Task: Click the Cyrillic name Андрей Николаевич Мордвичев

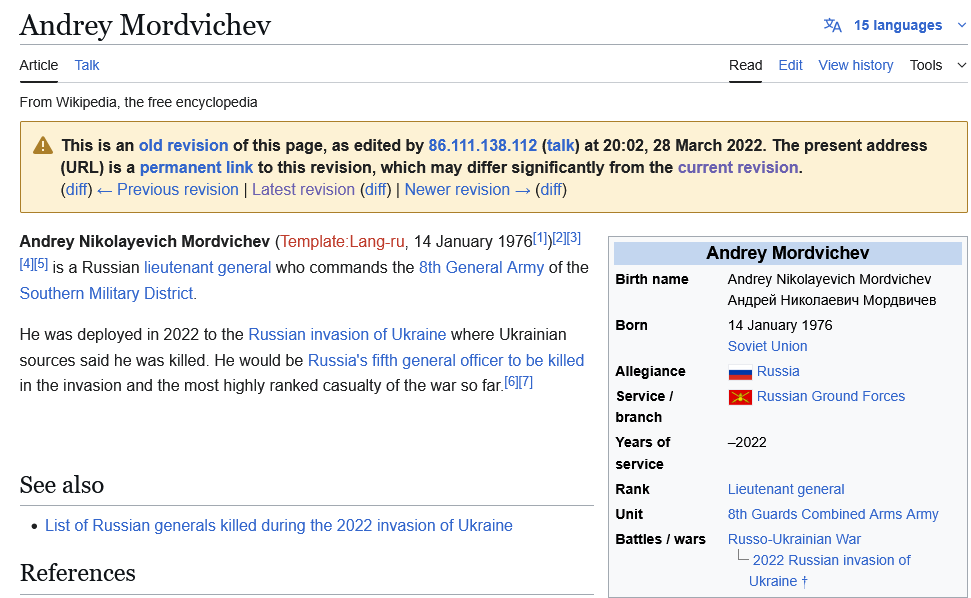Action: click(x=832, y=300)
